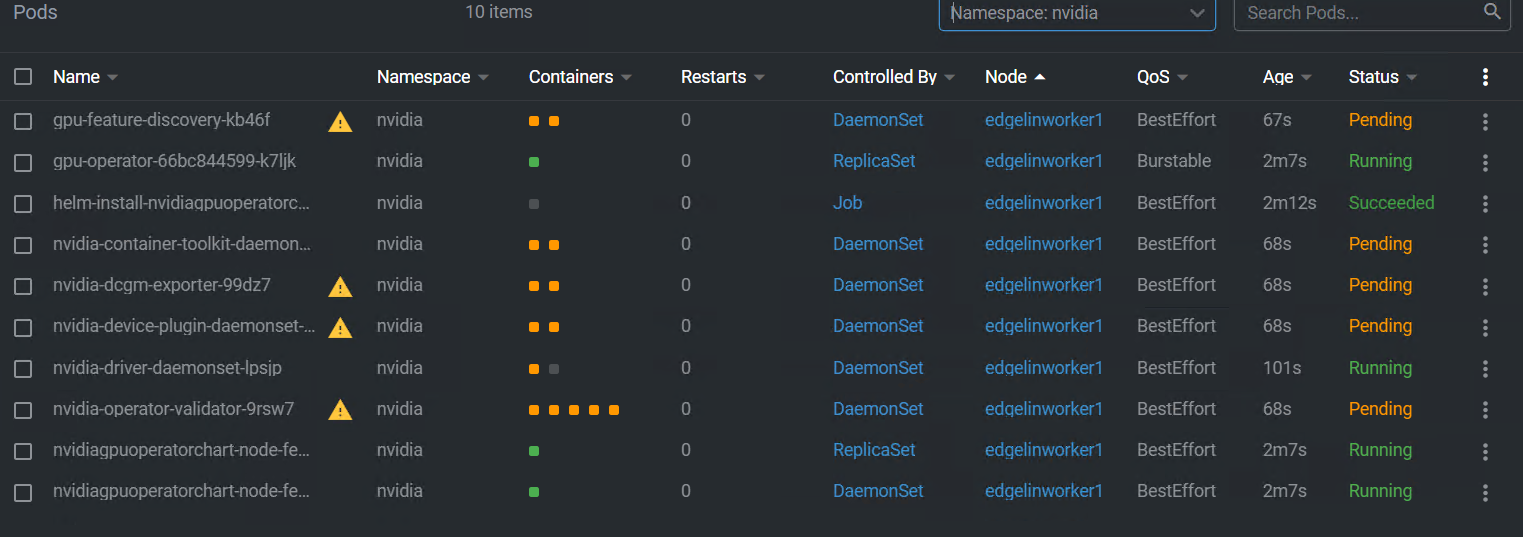Image resolution: width=1523 pixels, height=537 pixels.
Task: Open actions menu for nvidia-driver-daemonset-lpsjp
Action: point(1485,368)
